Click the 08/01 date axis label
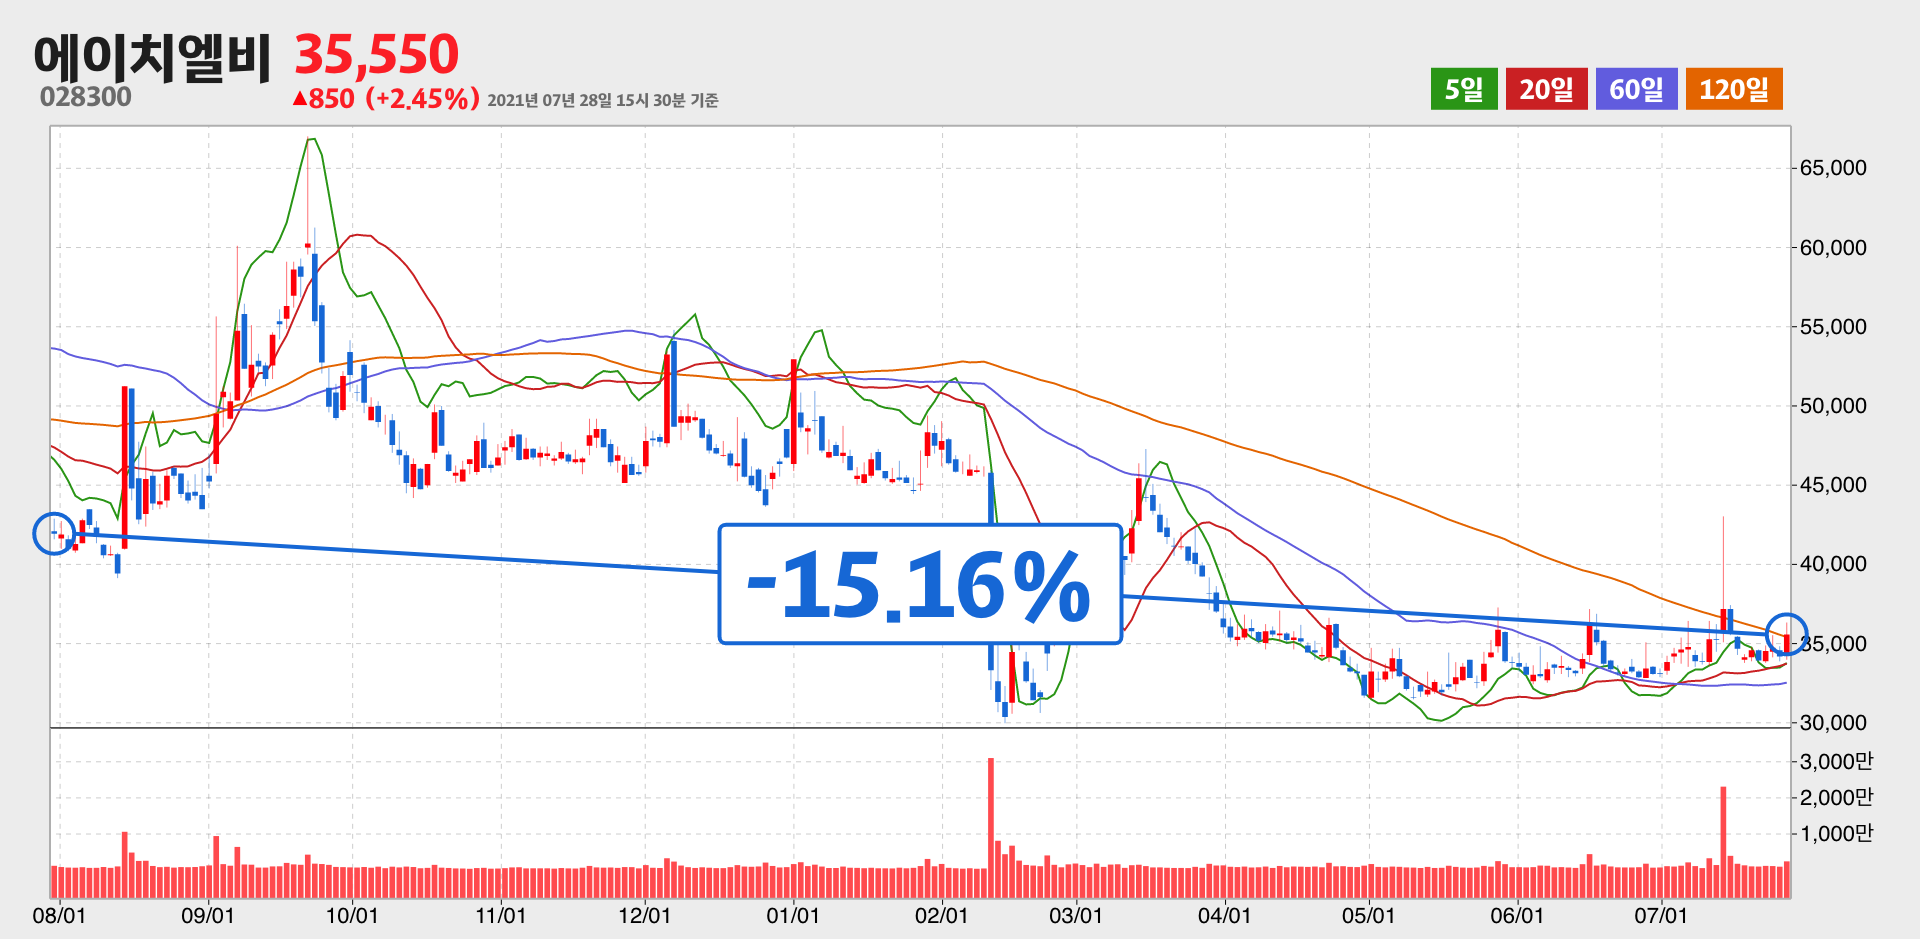Screen dimensions: 1920x939 pyautogui.click(x=59, y=915)
